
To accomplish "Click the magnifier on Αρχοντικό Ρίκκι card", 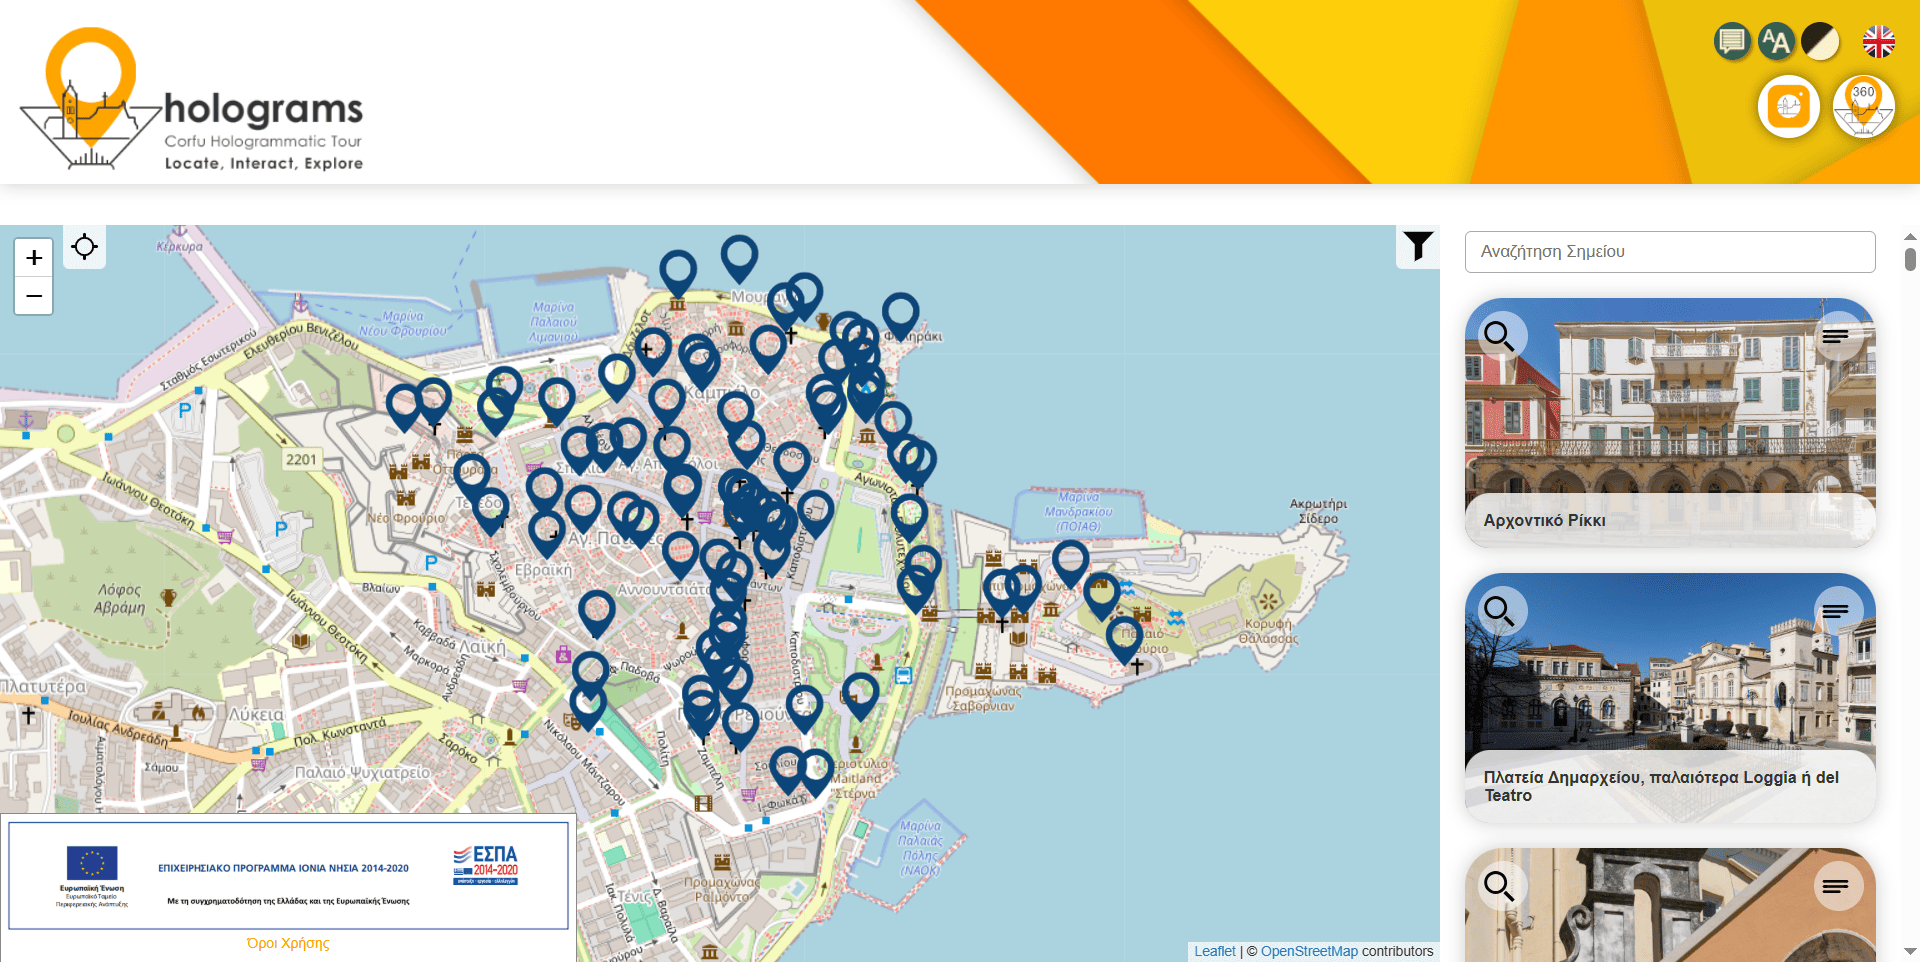I will tap(1498, 336).
